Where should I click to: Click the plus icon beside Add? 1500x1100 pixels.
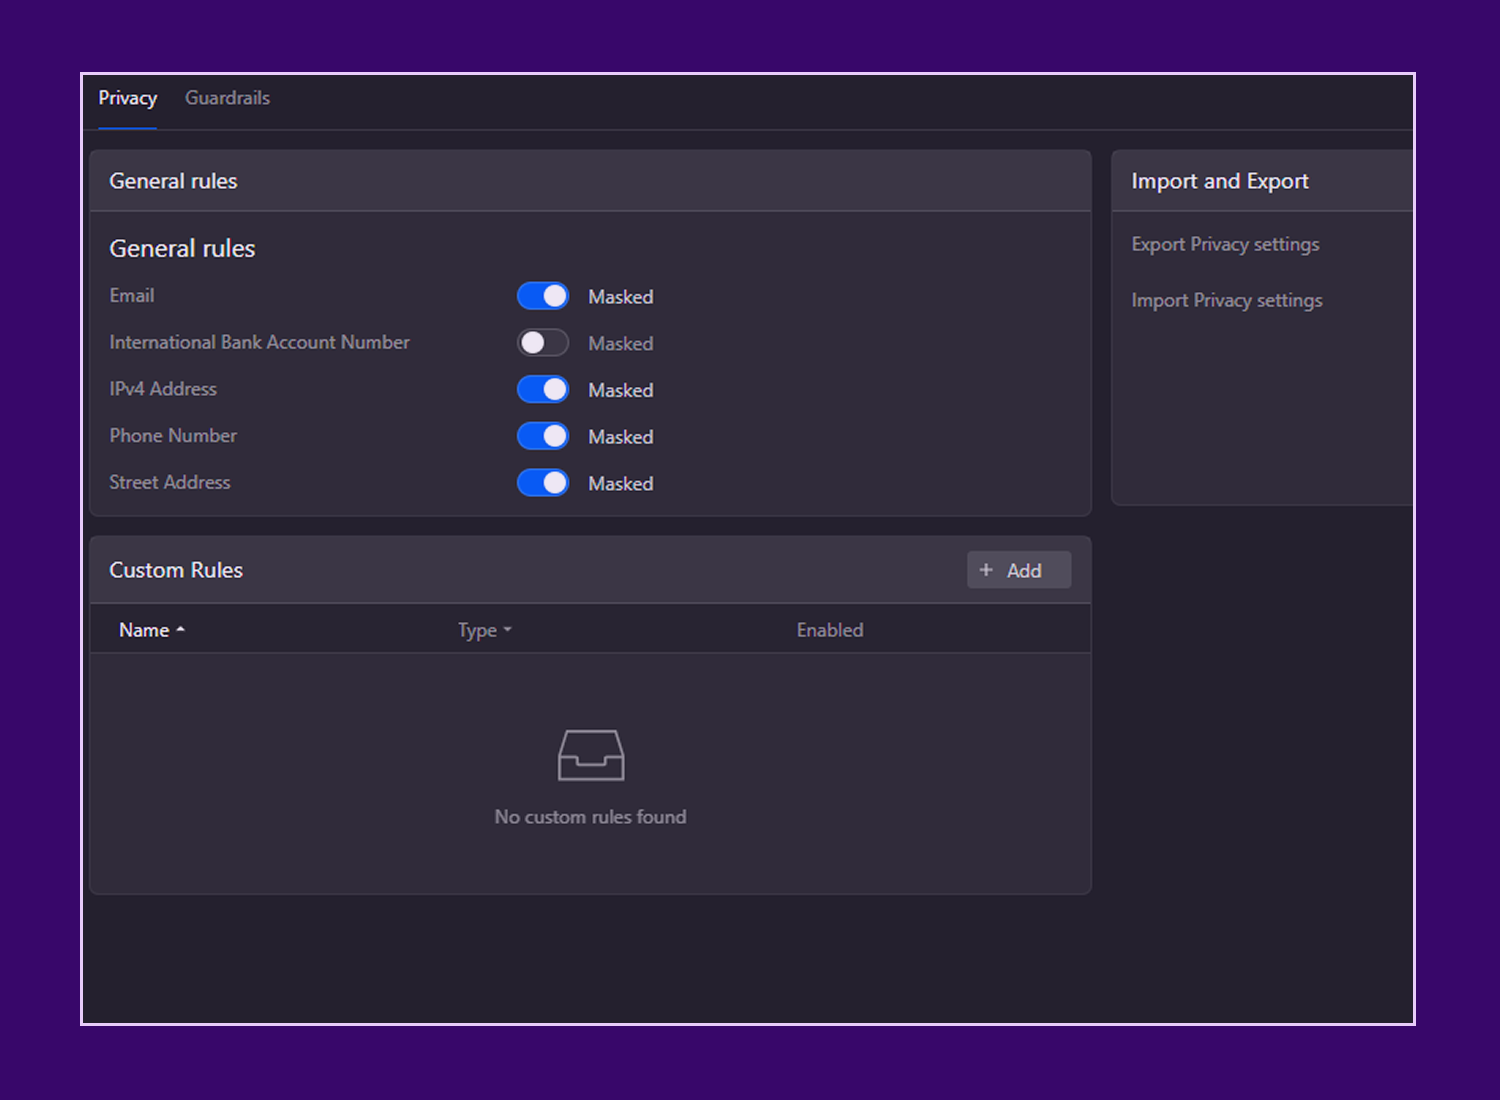[x=986, y=570]
